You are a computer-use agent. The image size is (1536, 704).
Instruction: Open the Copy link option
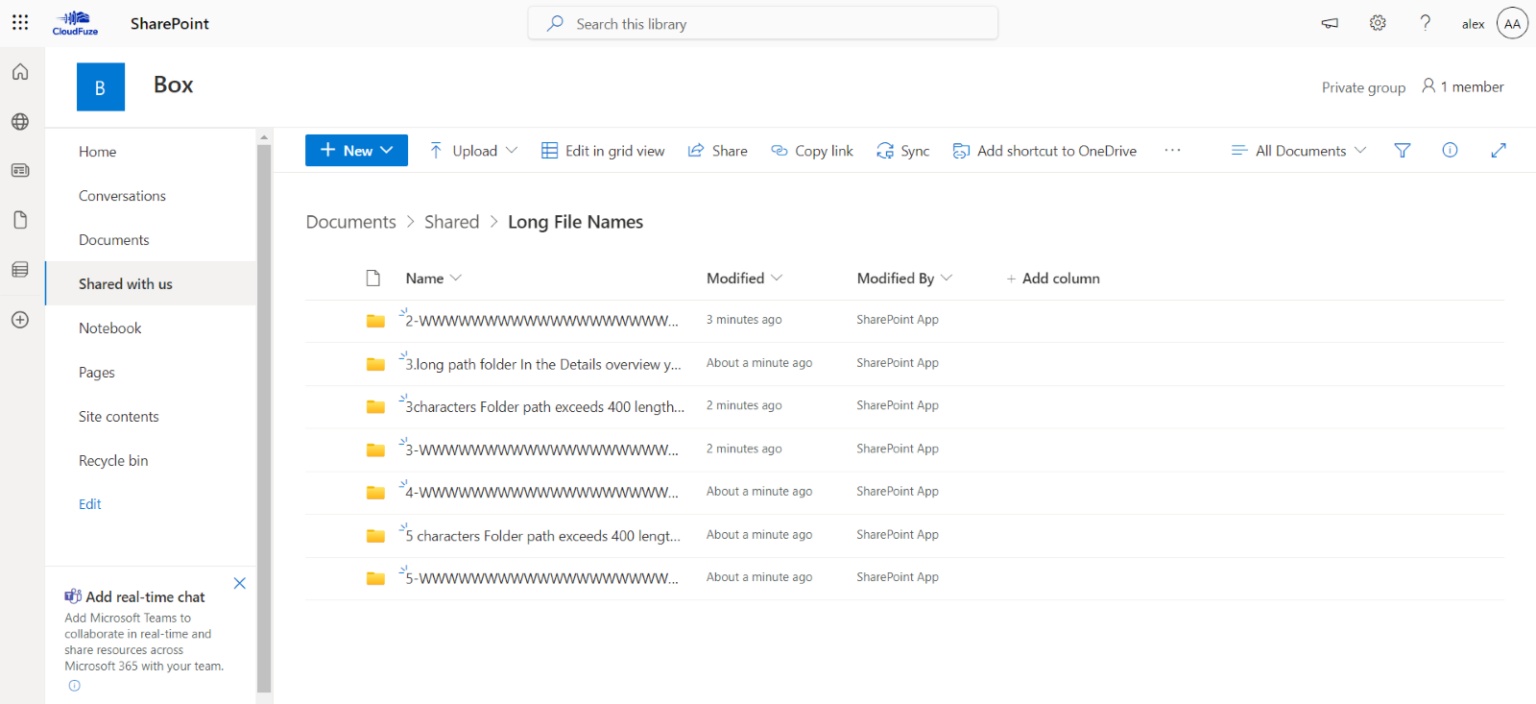point(812,150)
